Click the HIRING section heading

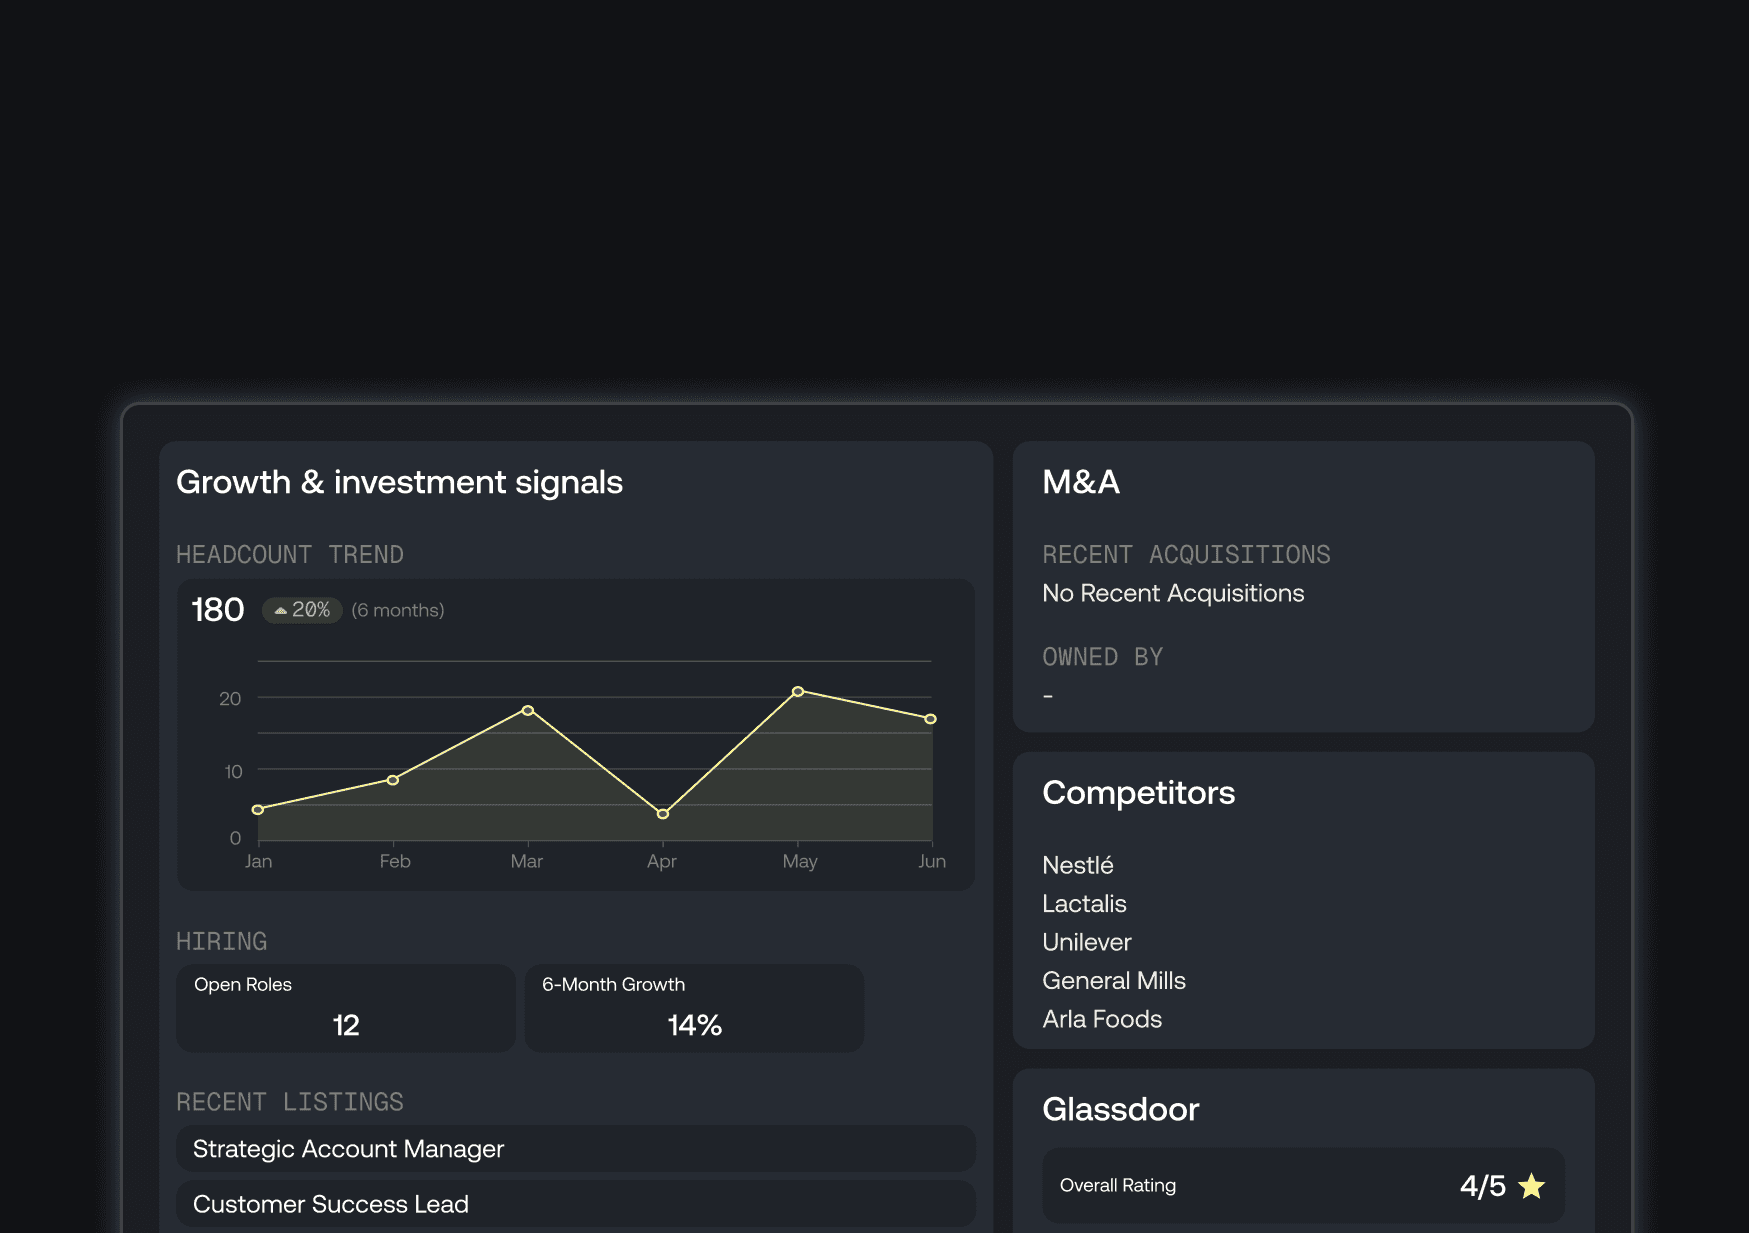point(222,942)
